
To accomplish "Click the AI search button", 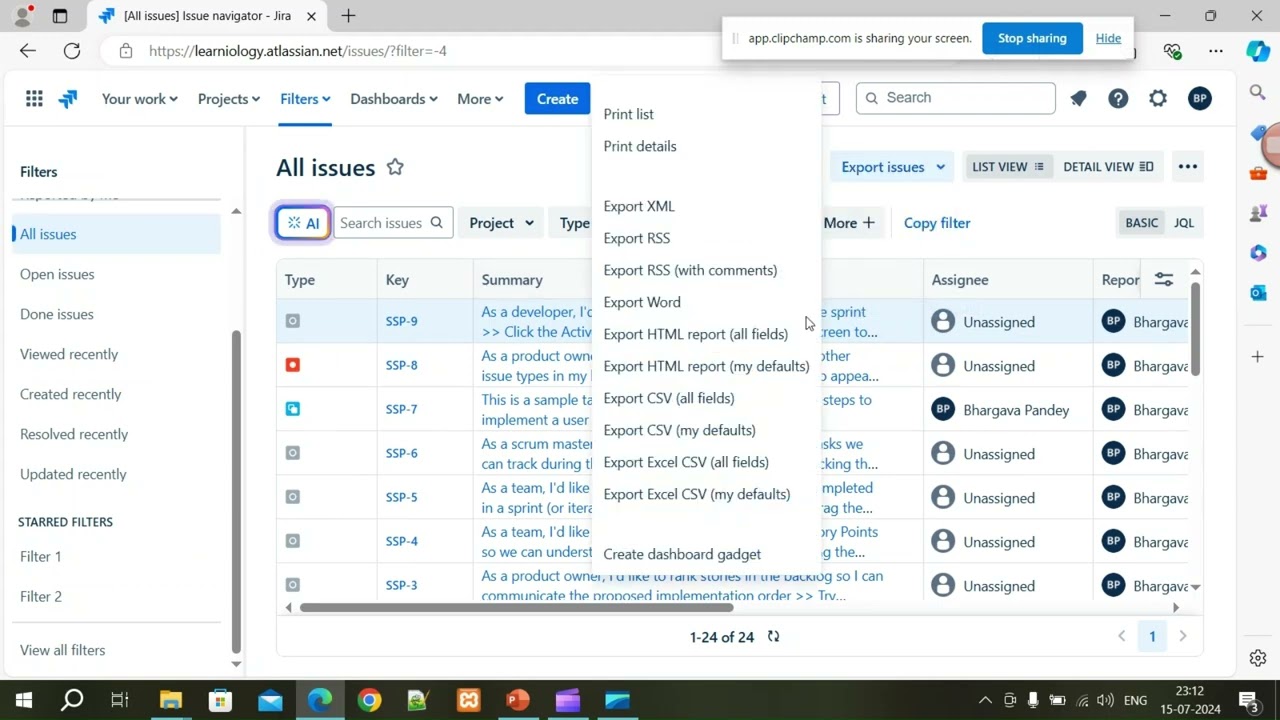I will coord(302,223).
